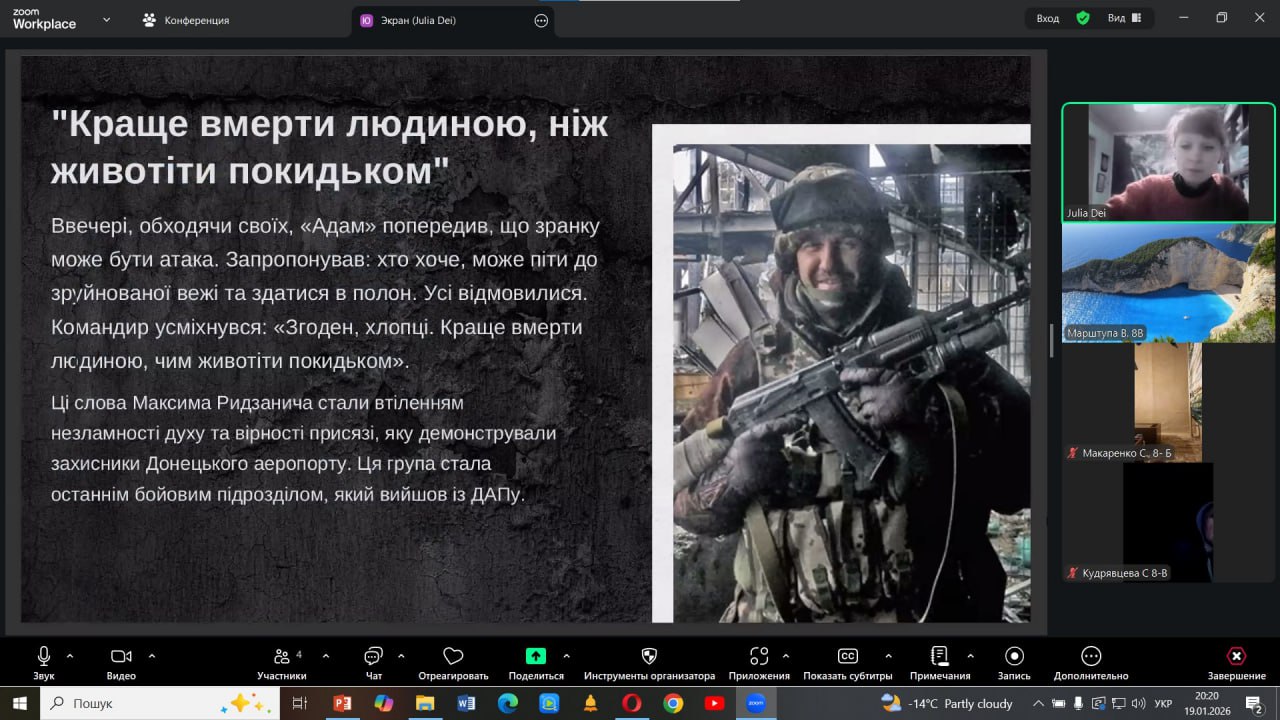Click the green Share screen button

(536, 657)
